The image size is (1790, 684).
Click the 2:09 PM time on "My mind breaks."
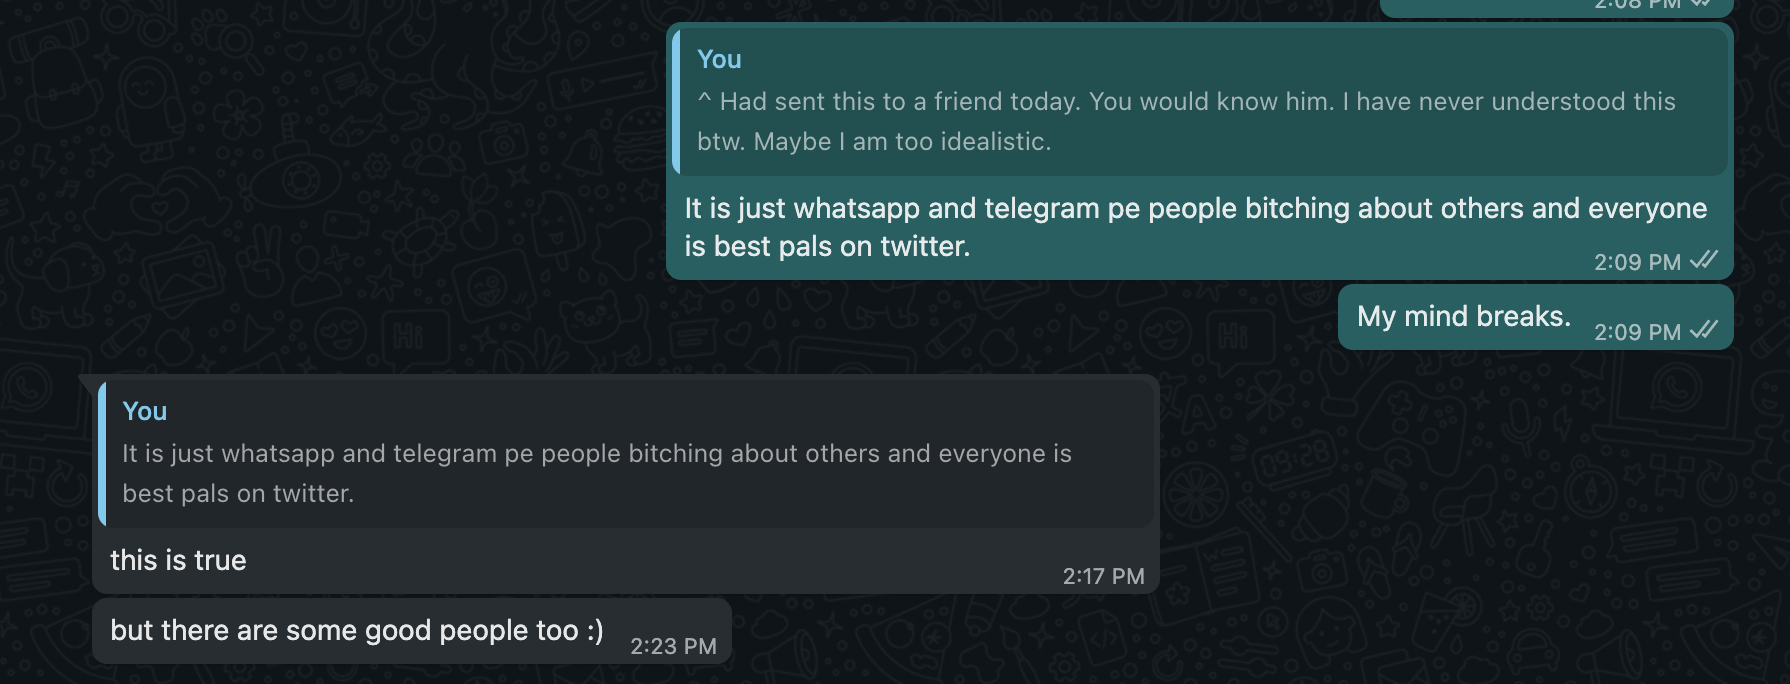[1637, 332]
